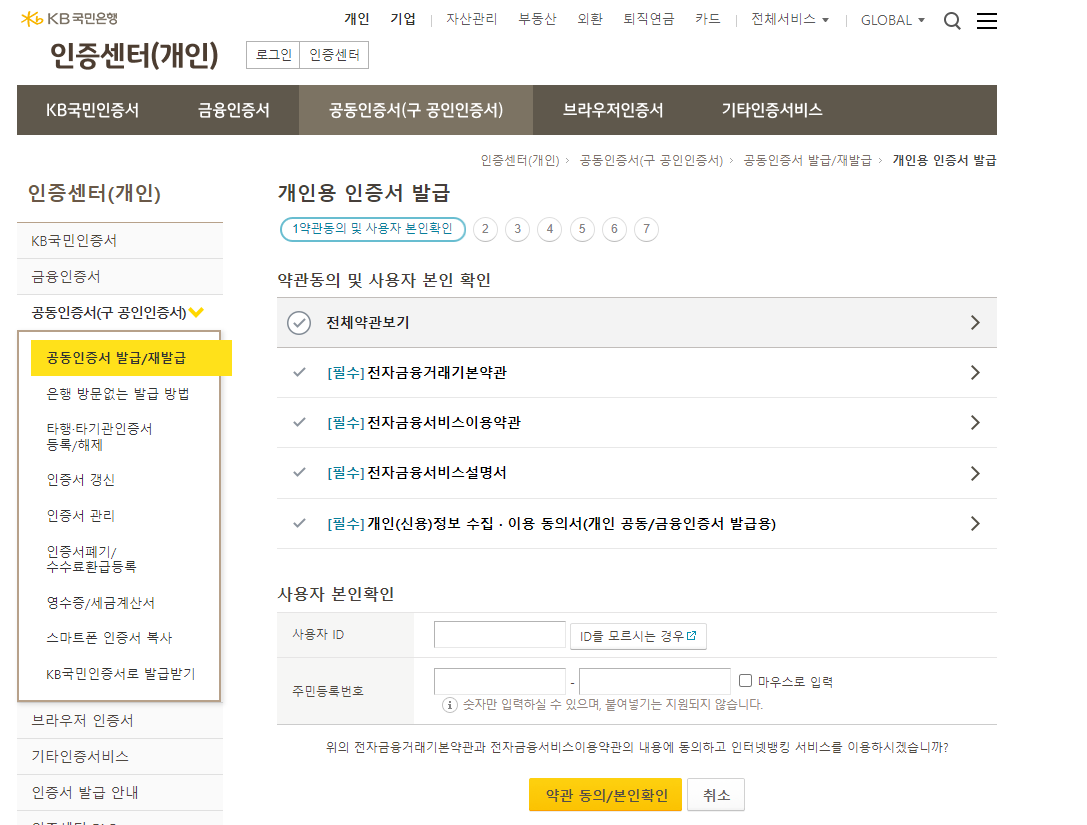Click external link icon beside ID를 모르시는 경우
Viewport: 1087px width, 825px height.
coord(691,636)
